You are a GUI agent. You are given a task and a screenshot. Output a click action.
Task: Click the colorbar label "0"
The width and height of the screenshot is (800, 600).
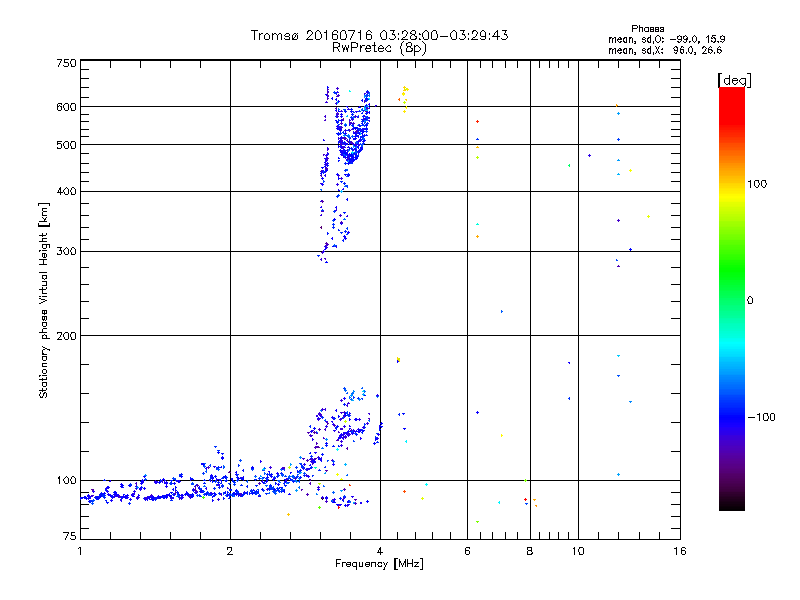pos(749,301)
